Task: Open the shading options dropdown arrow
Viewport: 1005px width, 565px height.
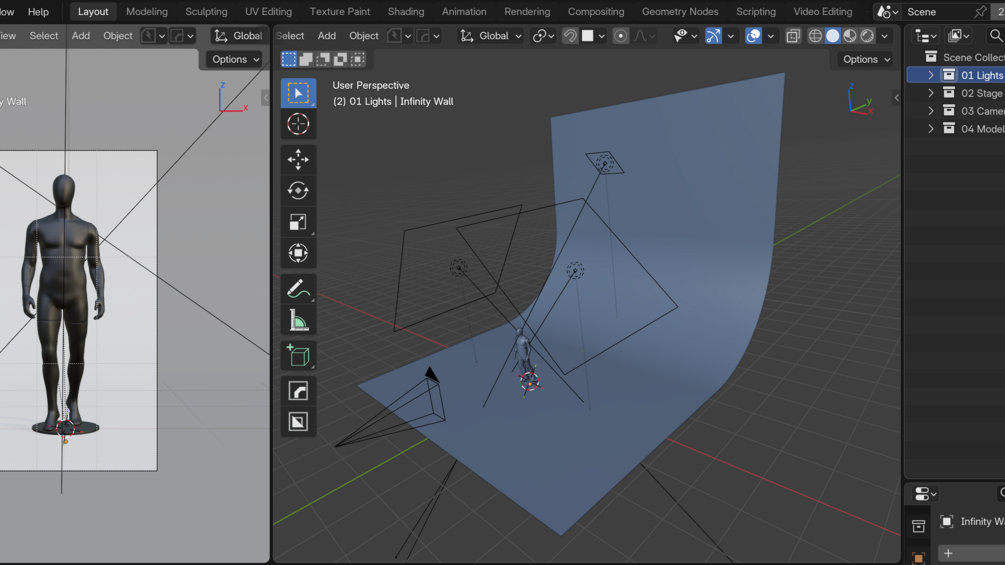Action: (885, 36)
